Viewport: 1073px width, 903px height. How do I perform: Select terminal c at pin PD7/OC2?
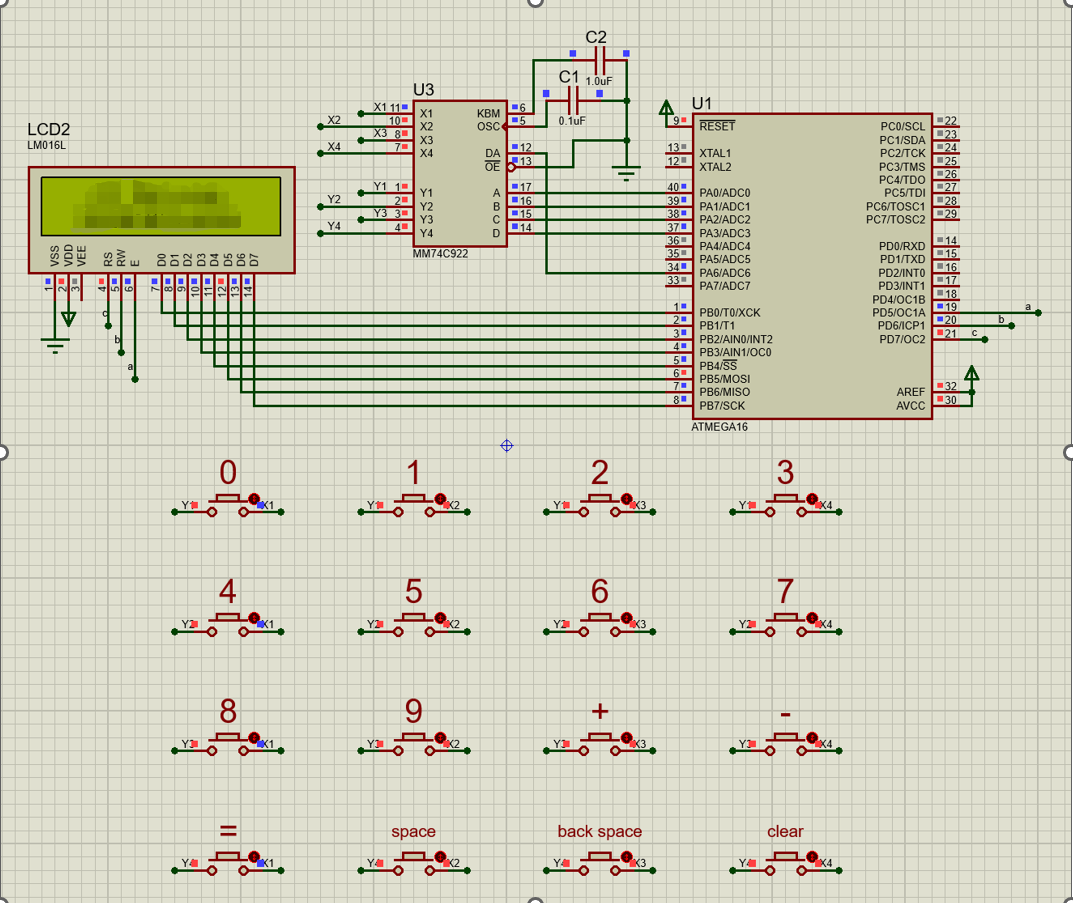(985, 339)
